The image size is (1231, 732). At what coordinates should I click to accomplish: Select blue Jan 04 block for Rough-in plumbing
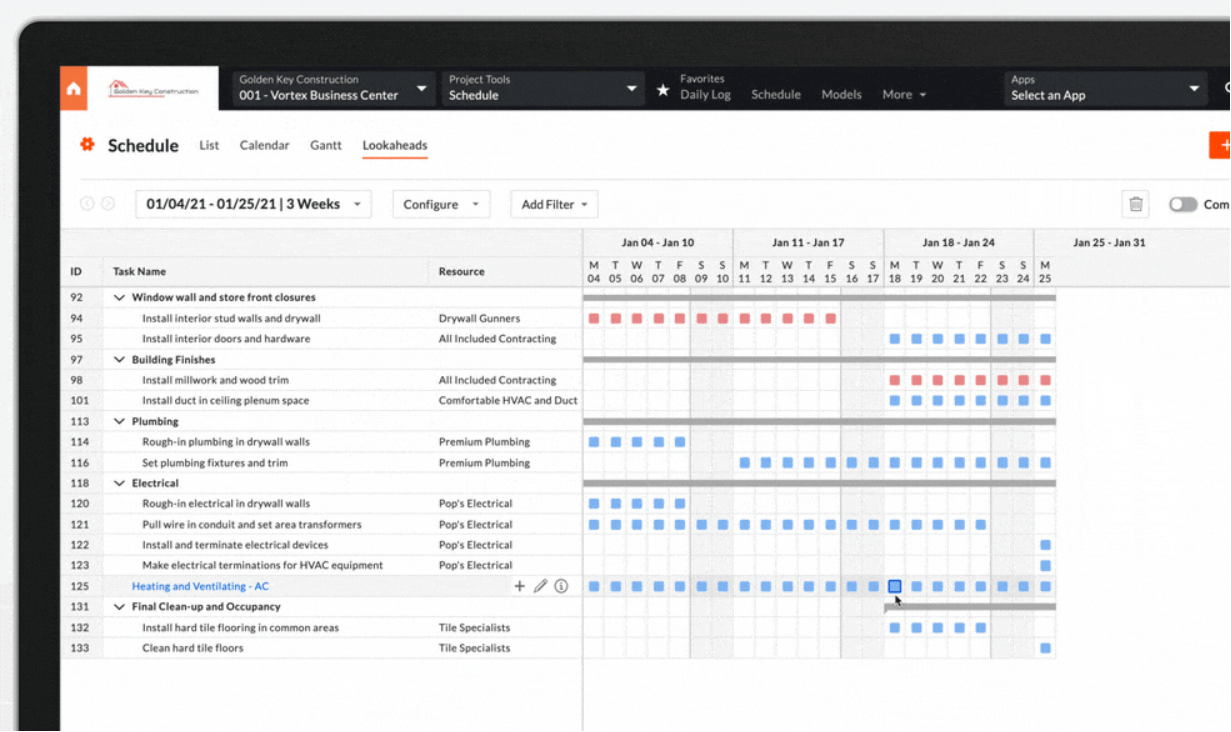click(x=594, y=441)
